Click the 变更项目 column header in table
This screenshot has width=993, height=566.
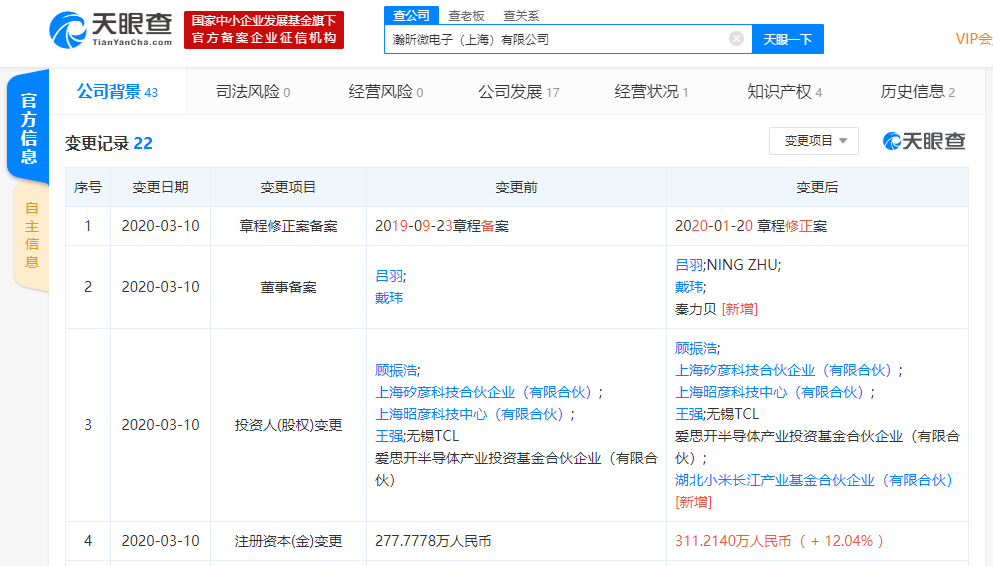288,187
